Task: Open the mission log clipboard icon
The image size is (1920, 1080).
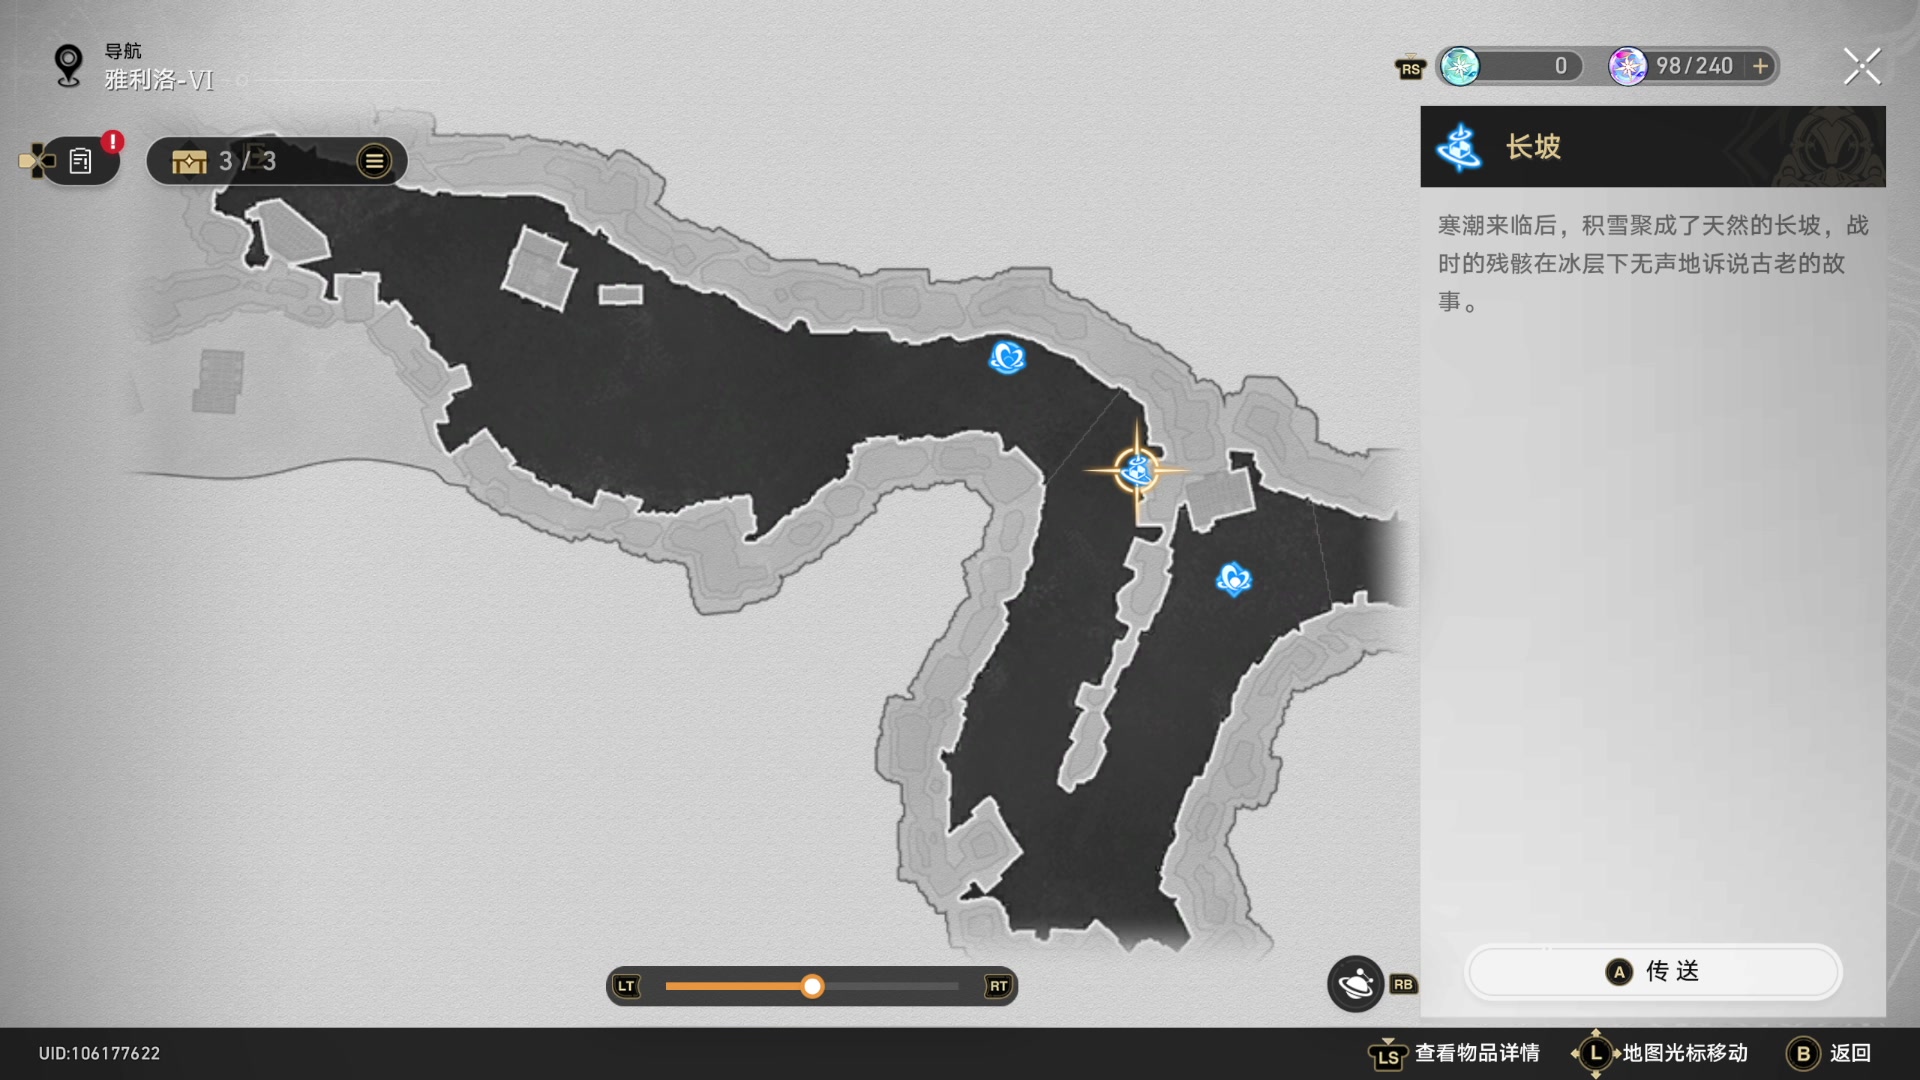Action: 81,161
